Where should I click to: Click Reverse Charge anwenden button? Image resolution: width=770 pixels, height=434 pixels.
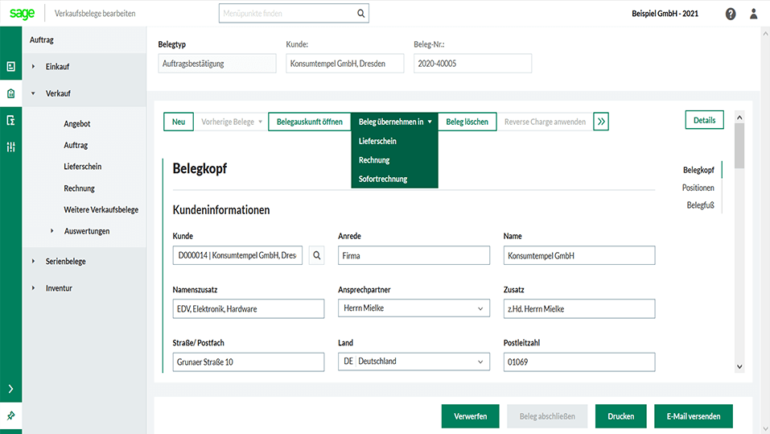pos(545,122)
